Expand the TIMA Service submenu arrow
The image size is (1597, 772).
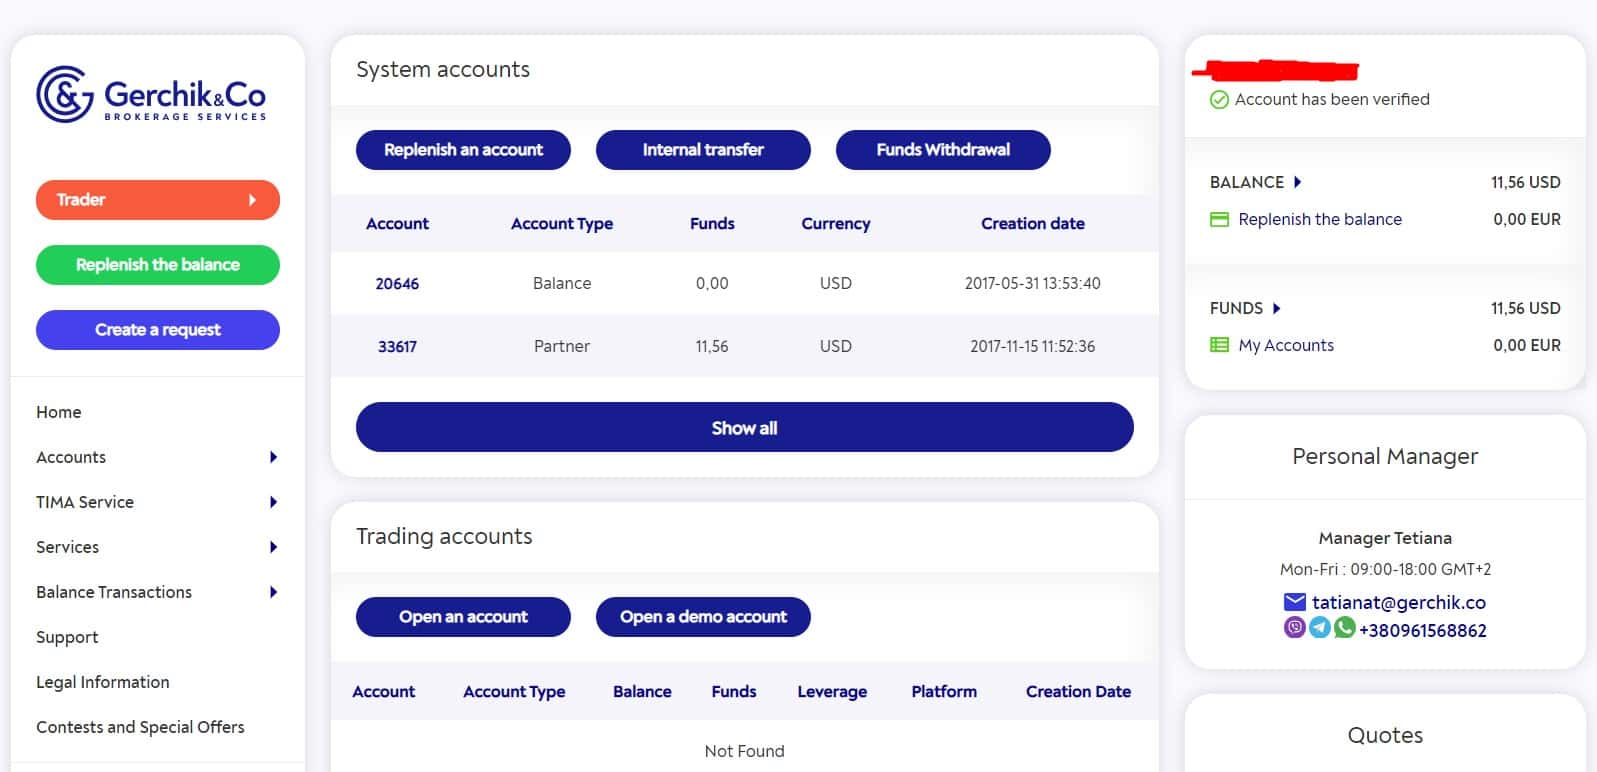point(273,502)
